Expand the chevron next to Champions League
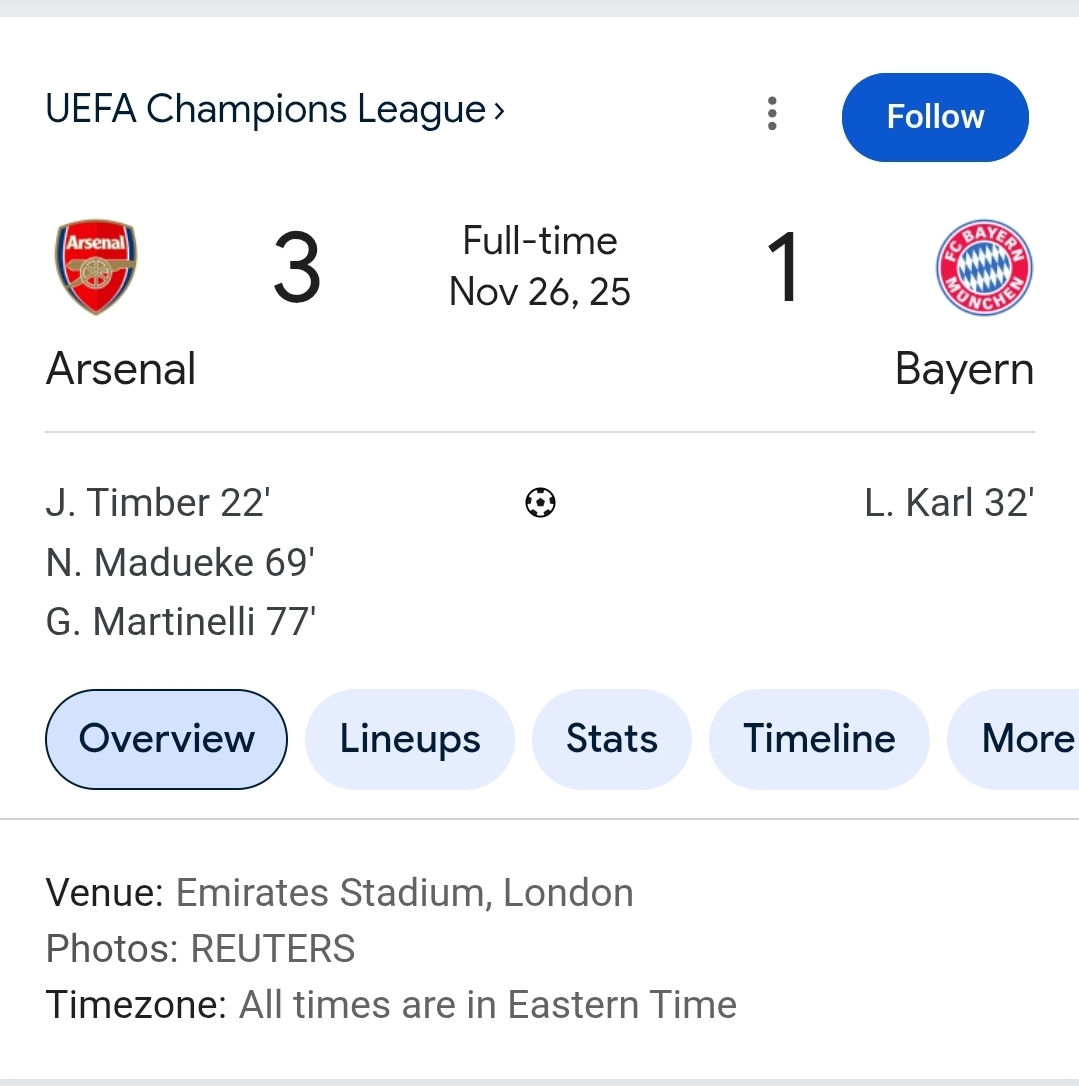1079x1086 pixels. click(x=499, y=110)
